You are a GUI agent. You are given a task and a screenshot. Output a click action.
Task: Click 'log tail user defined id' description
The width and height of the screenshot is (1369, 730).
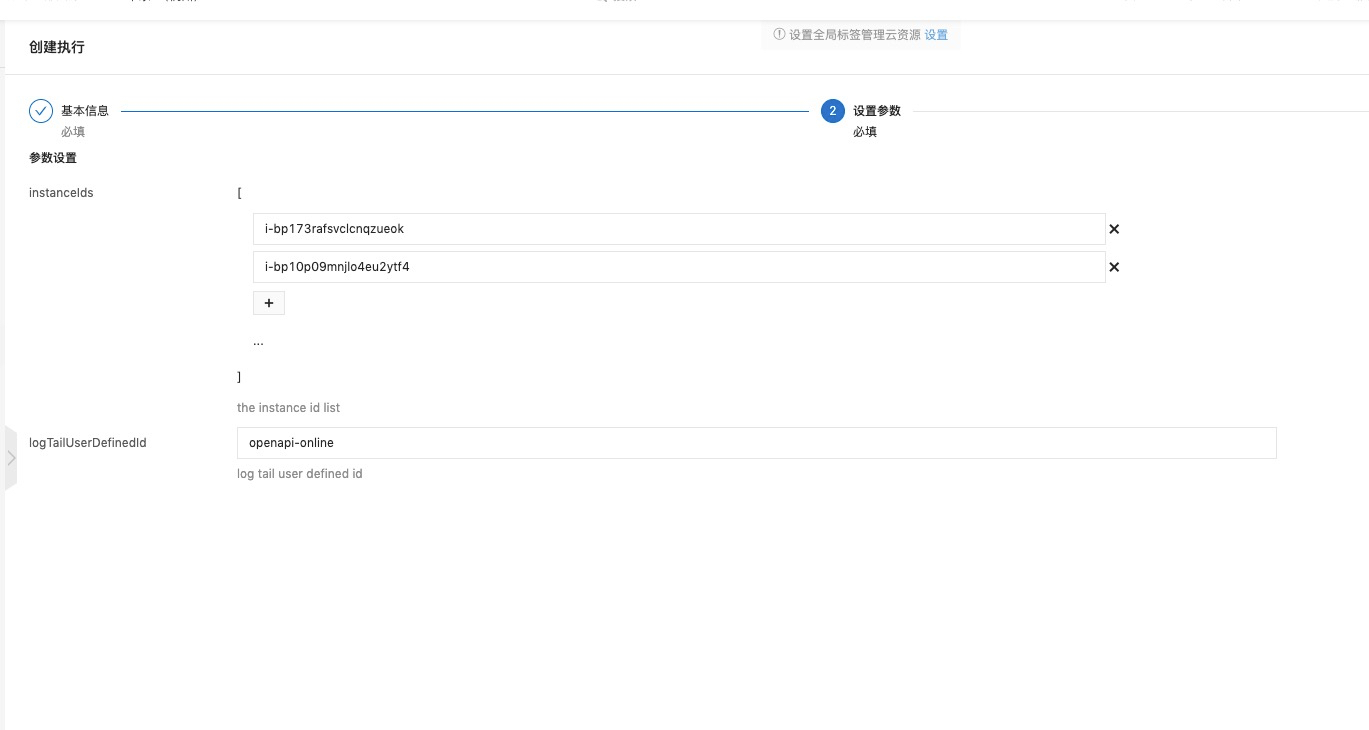[299, 474]
